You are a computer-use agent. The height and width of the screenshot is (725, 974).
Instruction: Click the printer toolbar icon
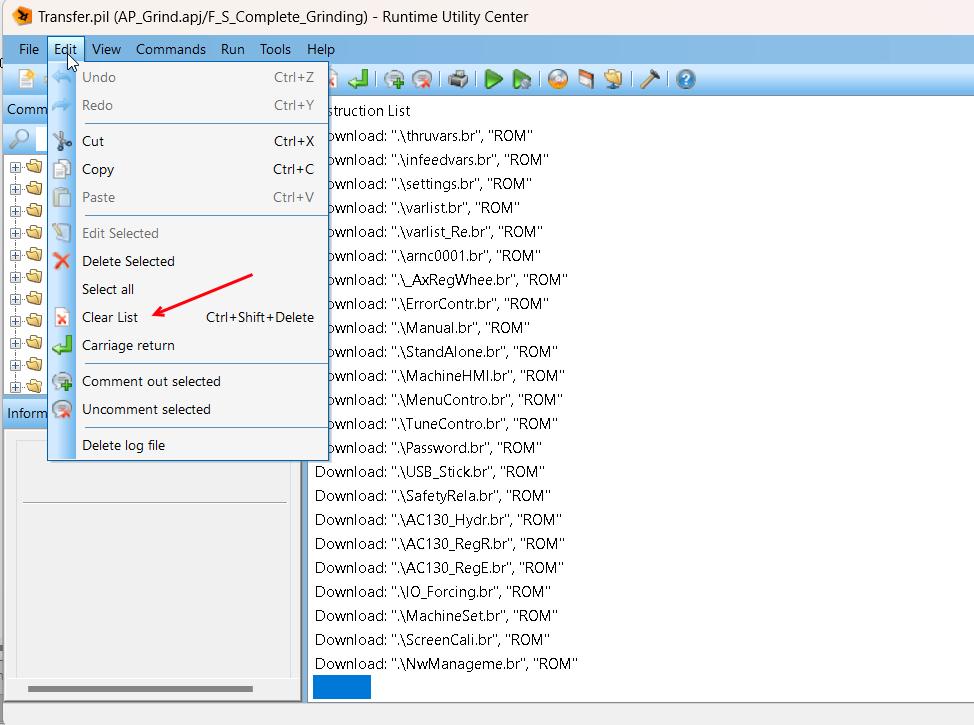[458, 79]
